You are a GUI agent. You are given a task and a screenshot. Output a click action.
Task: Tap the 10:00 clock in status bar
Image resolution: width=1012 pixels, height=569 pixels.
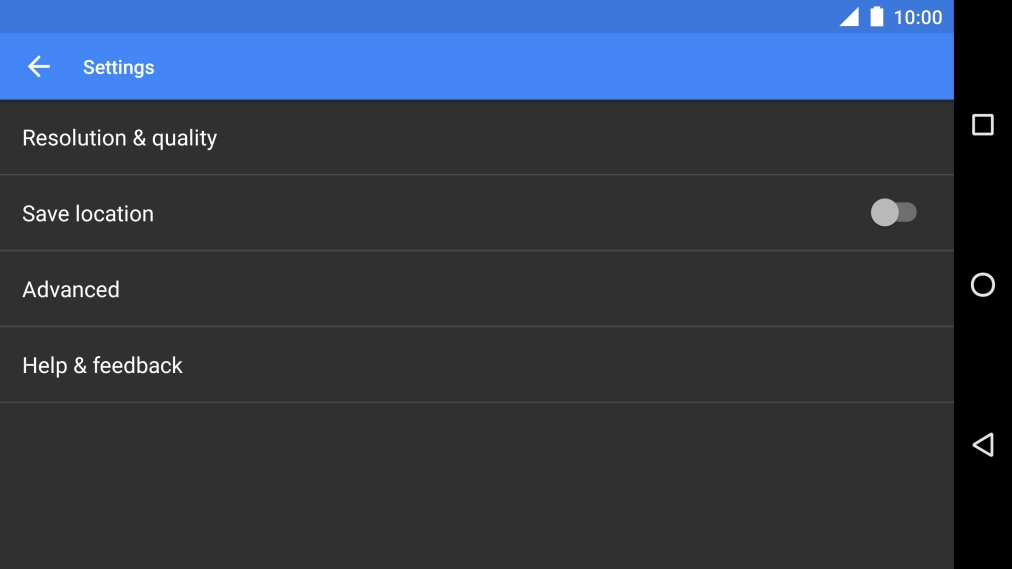(917, 17)
